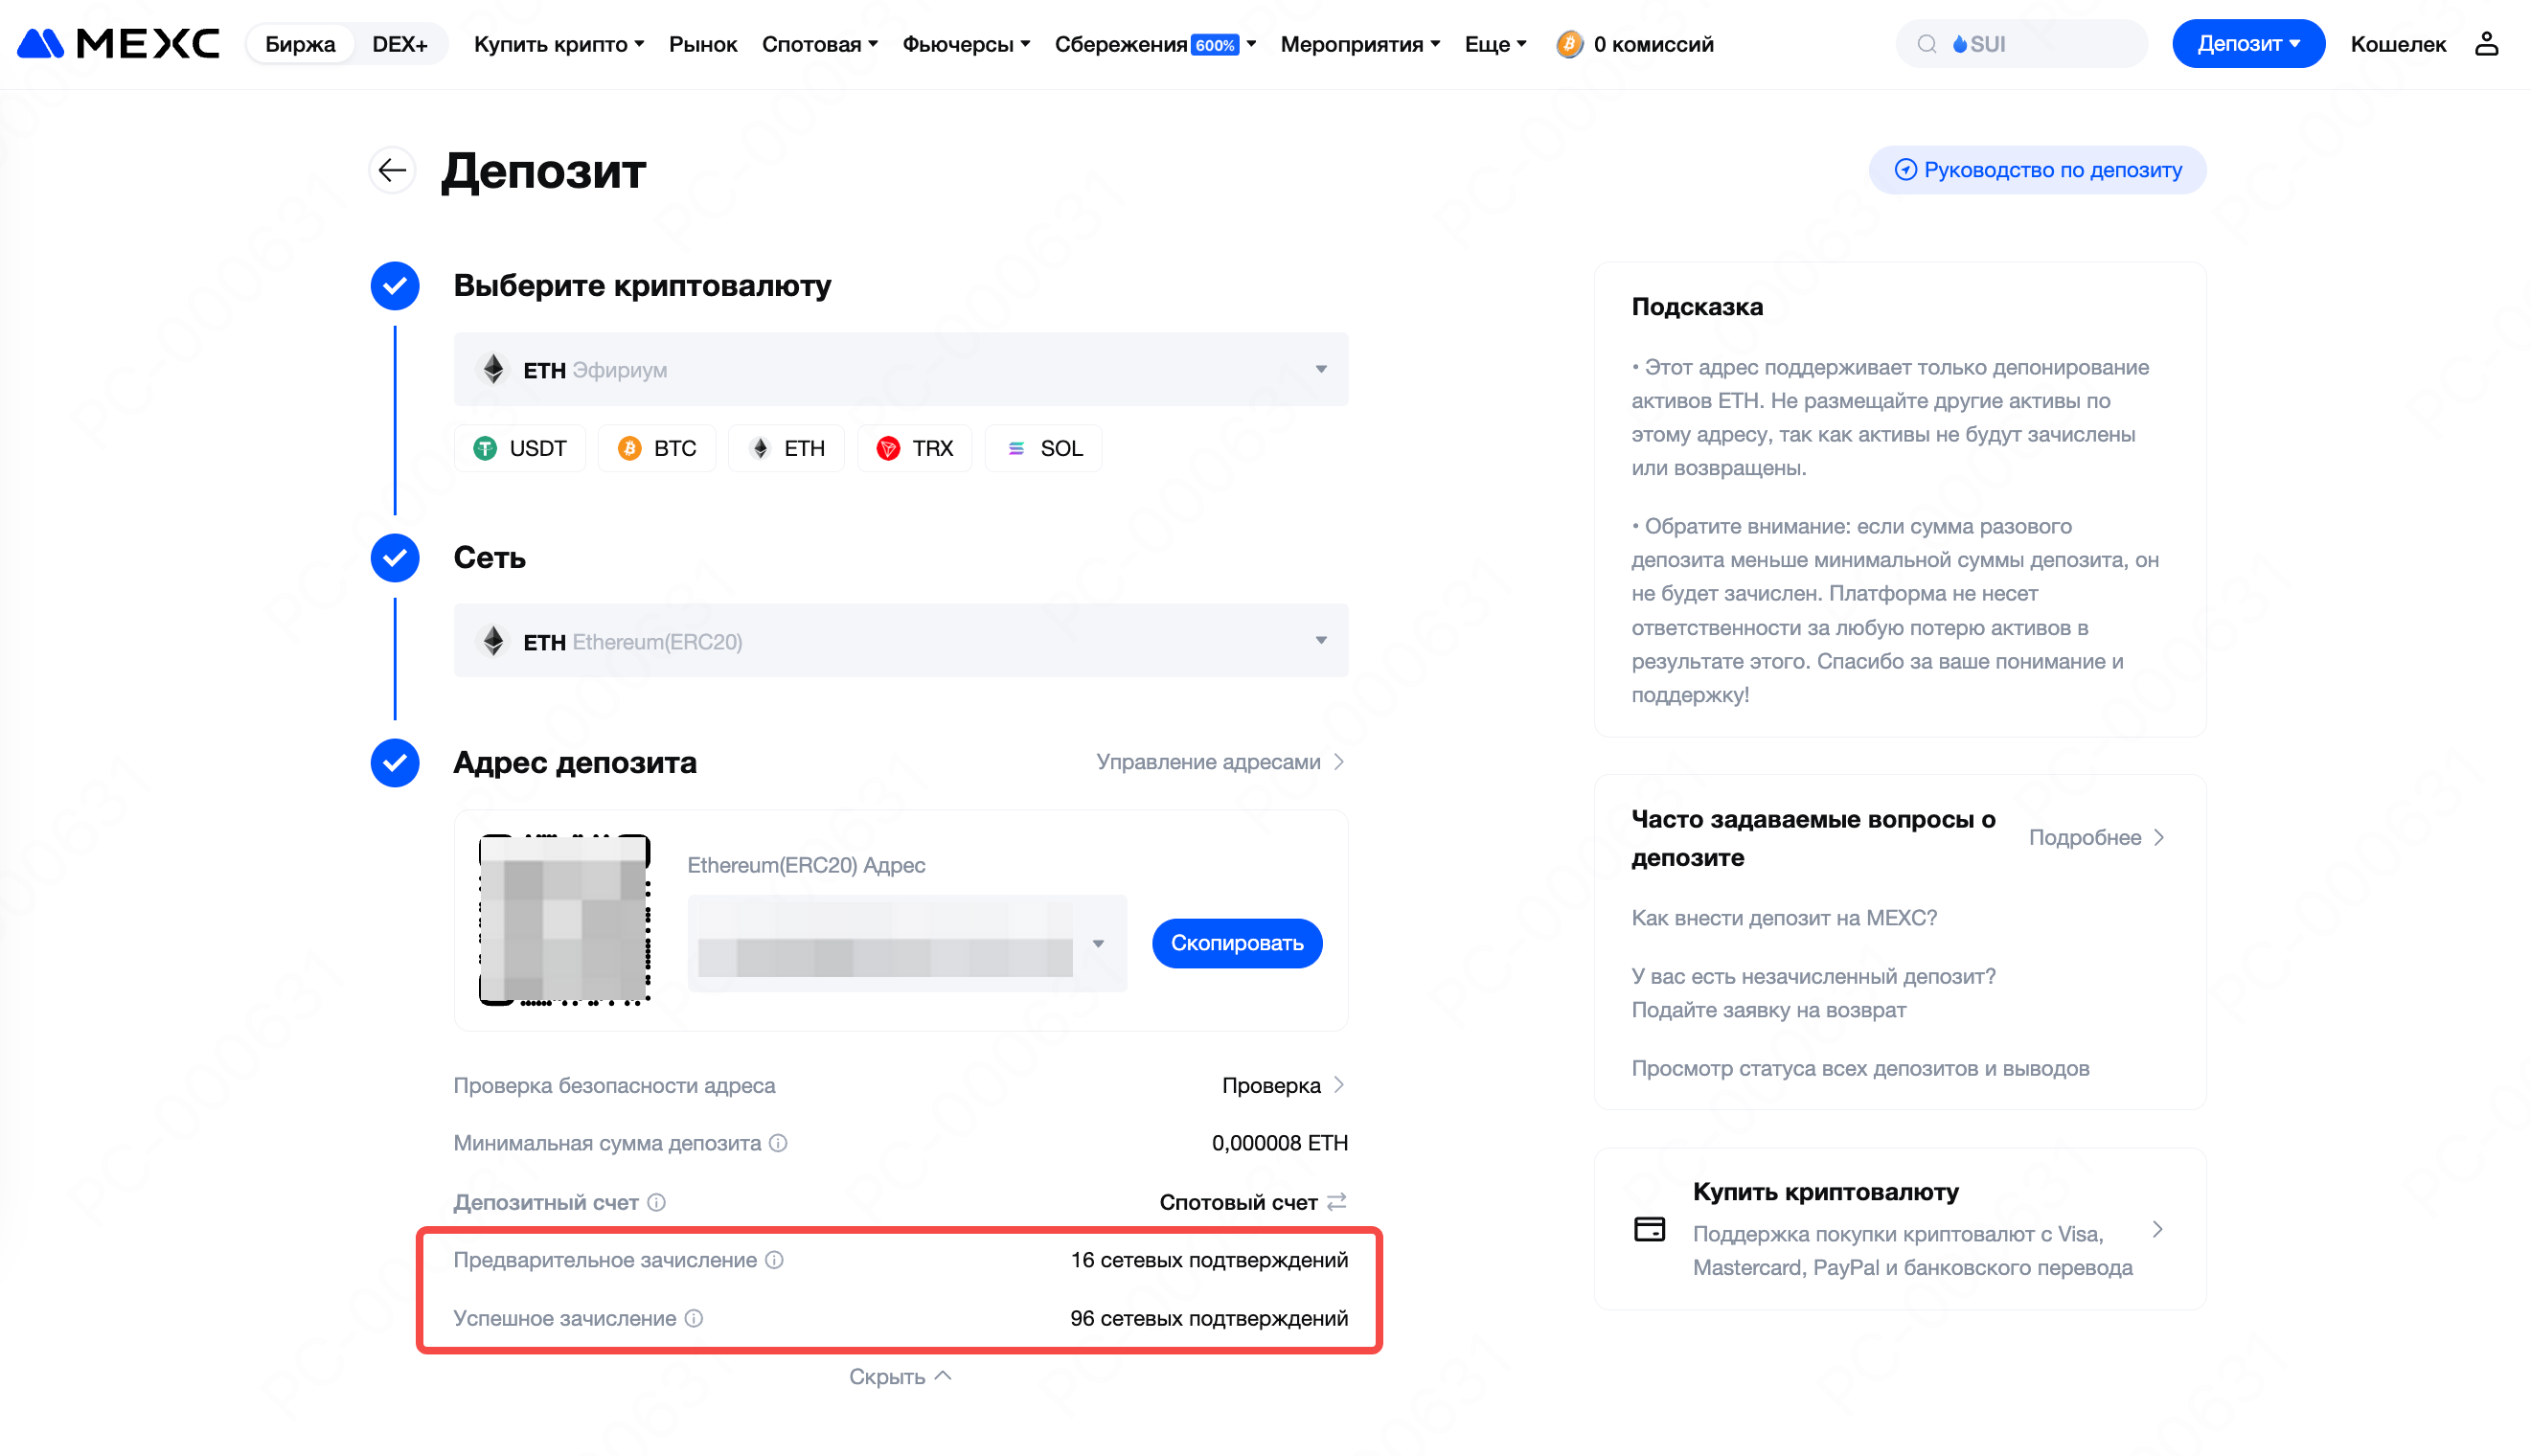This screenshot has width=2531, height=1456.
Task: Click the deposit QR code thumbnail
Action: pyautogui.click(x=565, y=920)
